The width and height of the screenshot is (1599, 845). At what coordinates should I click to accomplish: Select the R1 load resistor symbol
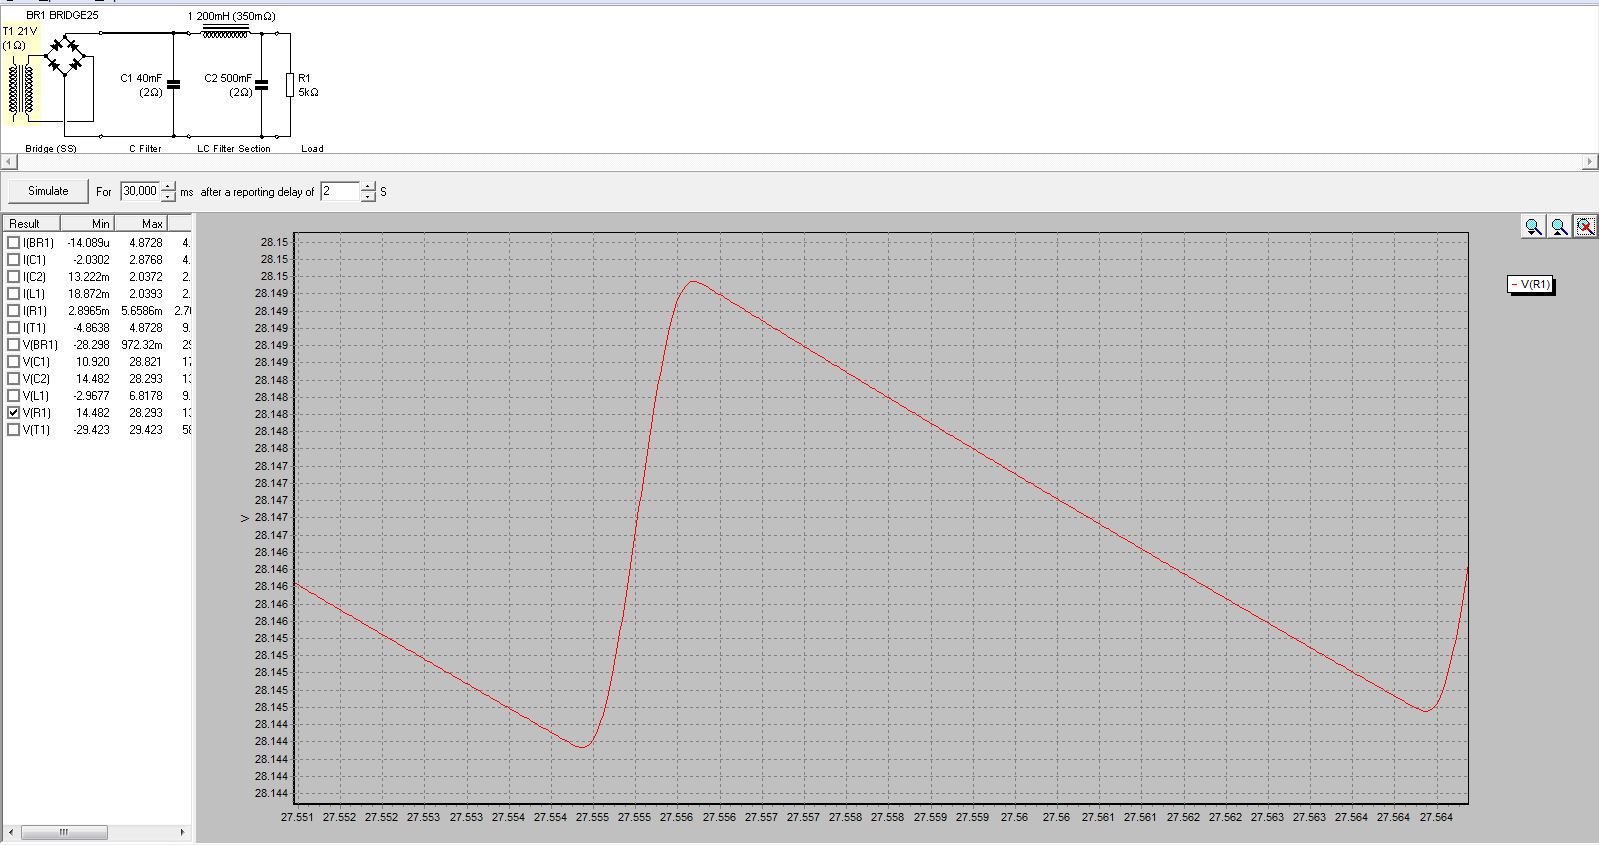(290, 85)
